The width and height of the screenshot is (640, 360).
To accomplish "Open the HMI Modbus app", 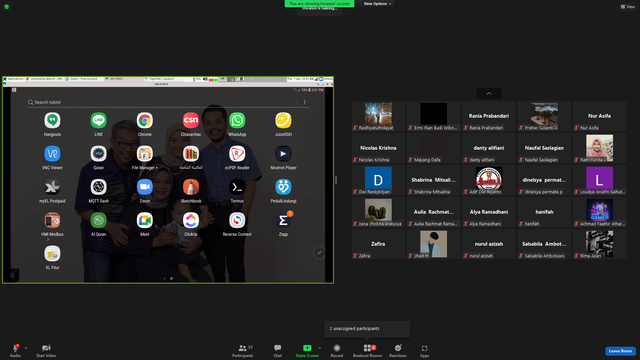I will 52,220.
